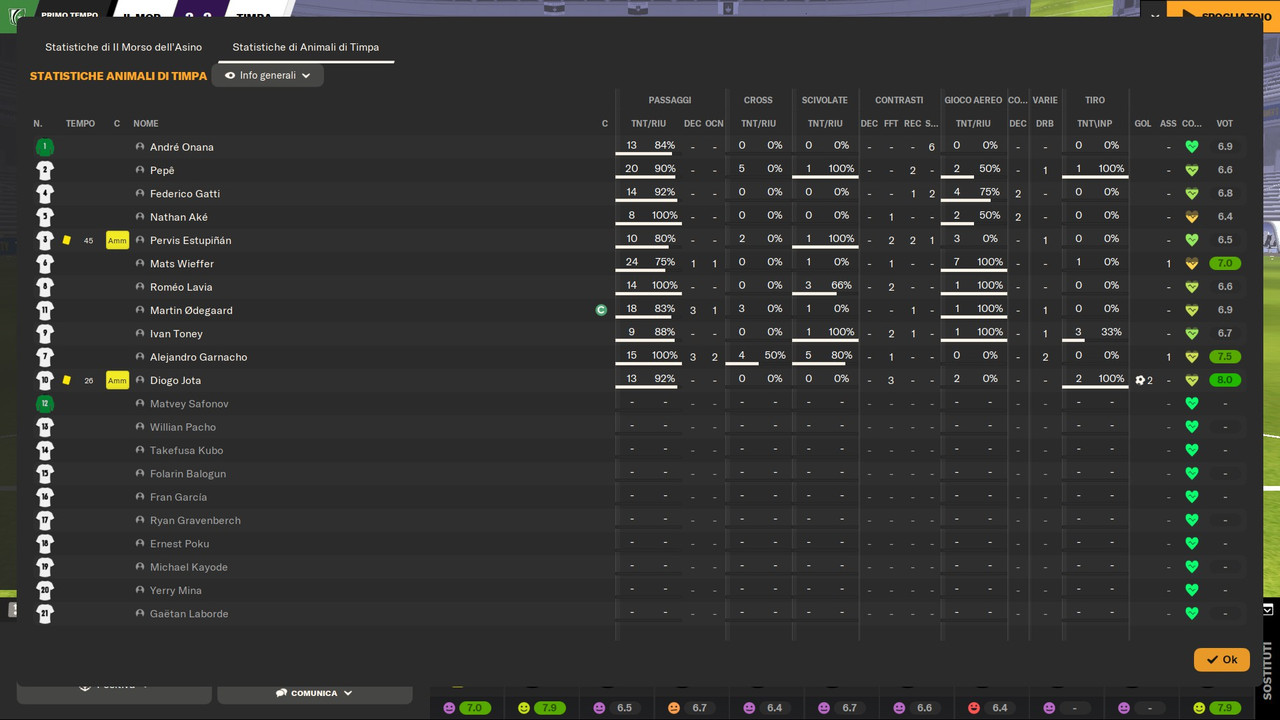Screen dimensions: 1280x720
Task: Click the captain C badge in Martin Ødegaard's row
Action: tap(601, 310)
